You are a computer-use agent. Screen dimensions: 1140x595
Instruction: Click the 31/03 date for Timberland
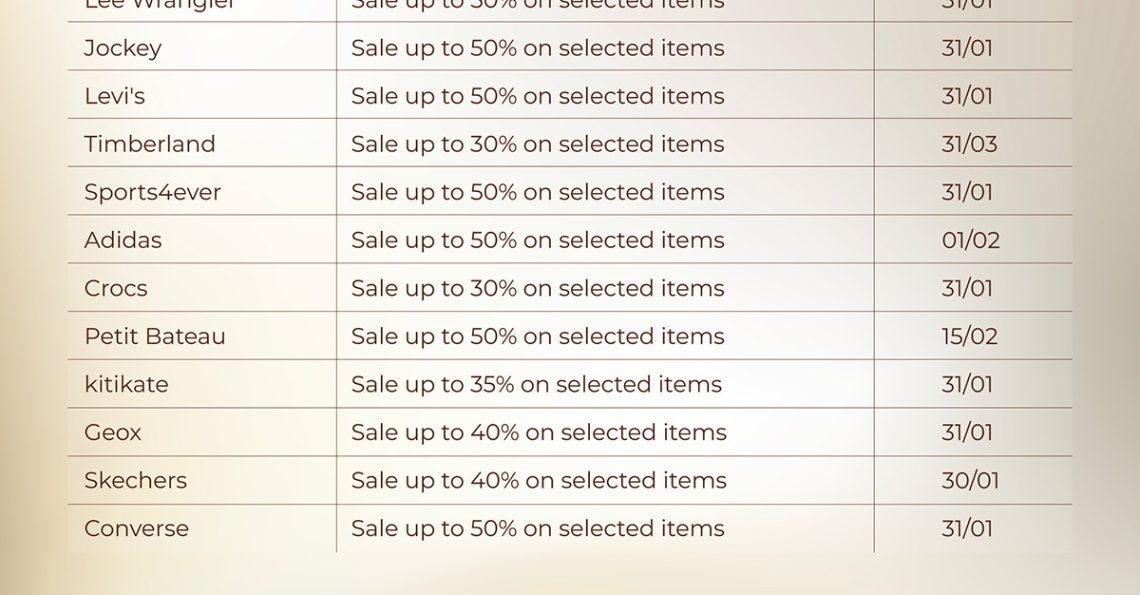pyautogui.click(x=969, y=144)
